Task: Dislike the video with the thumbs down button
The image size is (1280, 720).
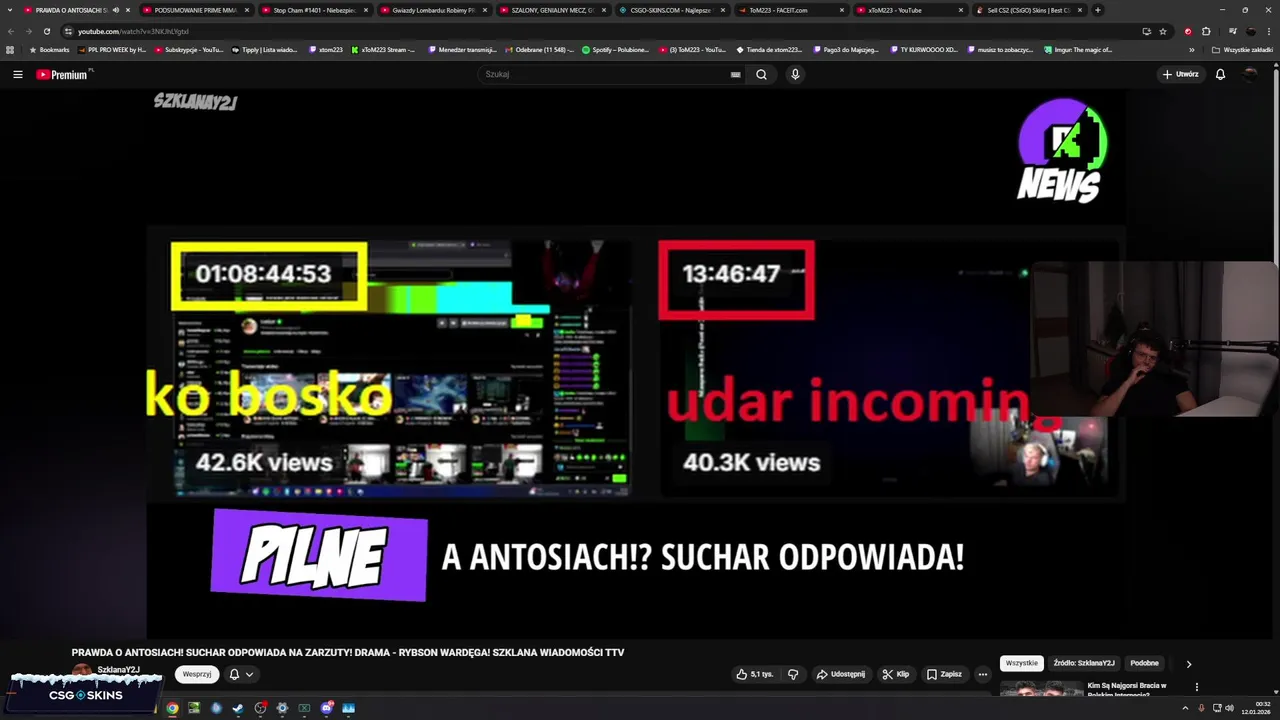Action: coord(793,674)
